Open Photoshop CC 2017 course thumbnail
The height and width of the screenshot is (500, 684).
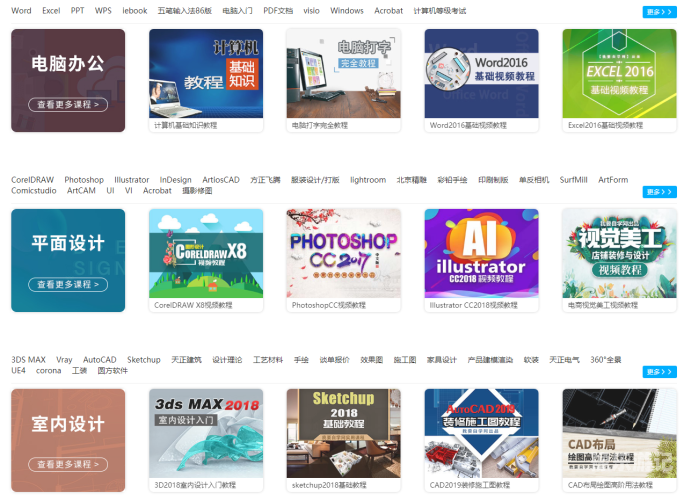343,253
